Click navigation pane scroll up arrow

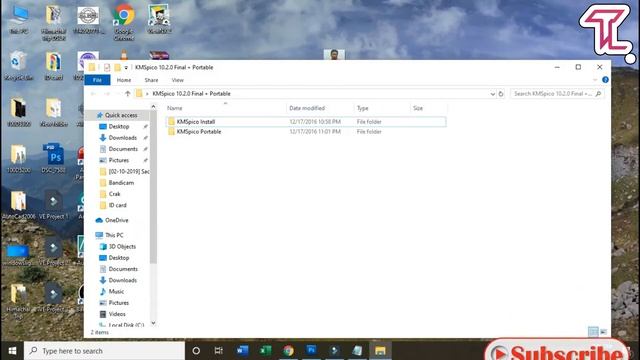point(153,107)
